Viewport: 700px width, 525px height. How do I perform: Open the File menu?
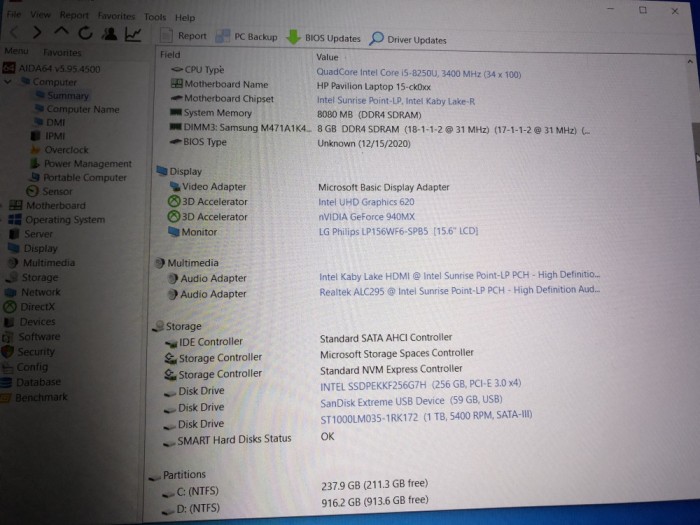coord(14,14)
